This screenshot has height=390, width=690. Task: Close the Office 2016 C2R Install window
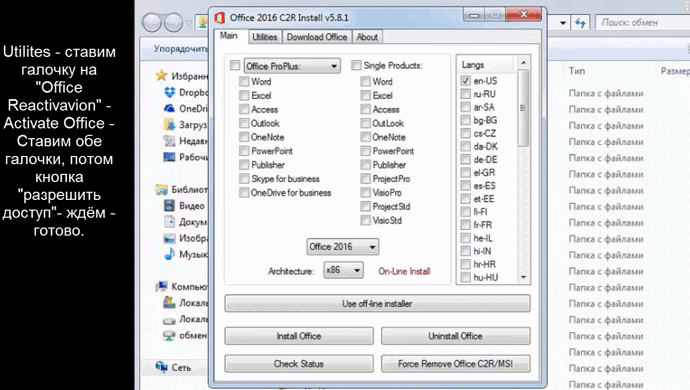coord(523,15)
